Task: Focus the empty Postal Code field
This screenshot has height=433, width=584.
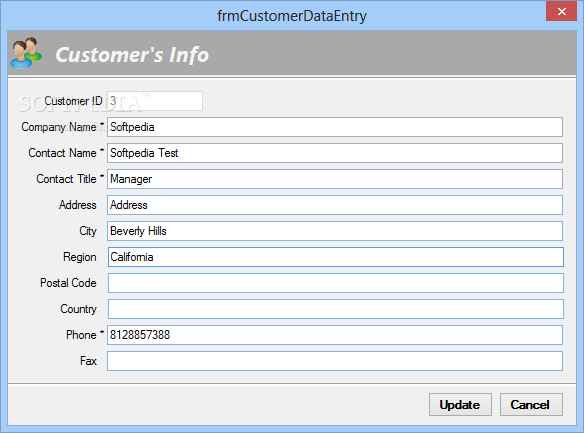Action: tap(336, 283)
